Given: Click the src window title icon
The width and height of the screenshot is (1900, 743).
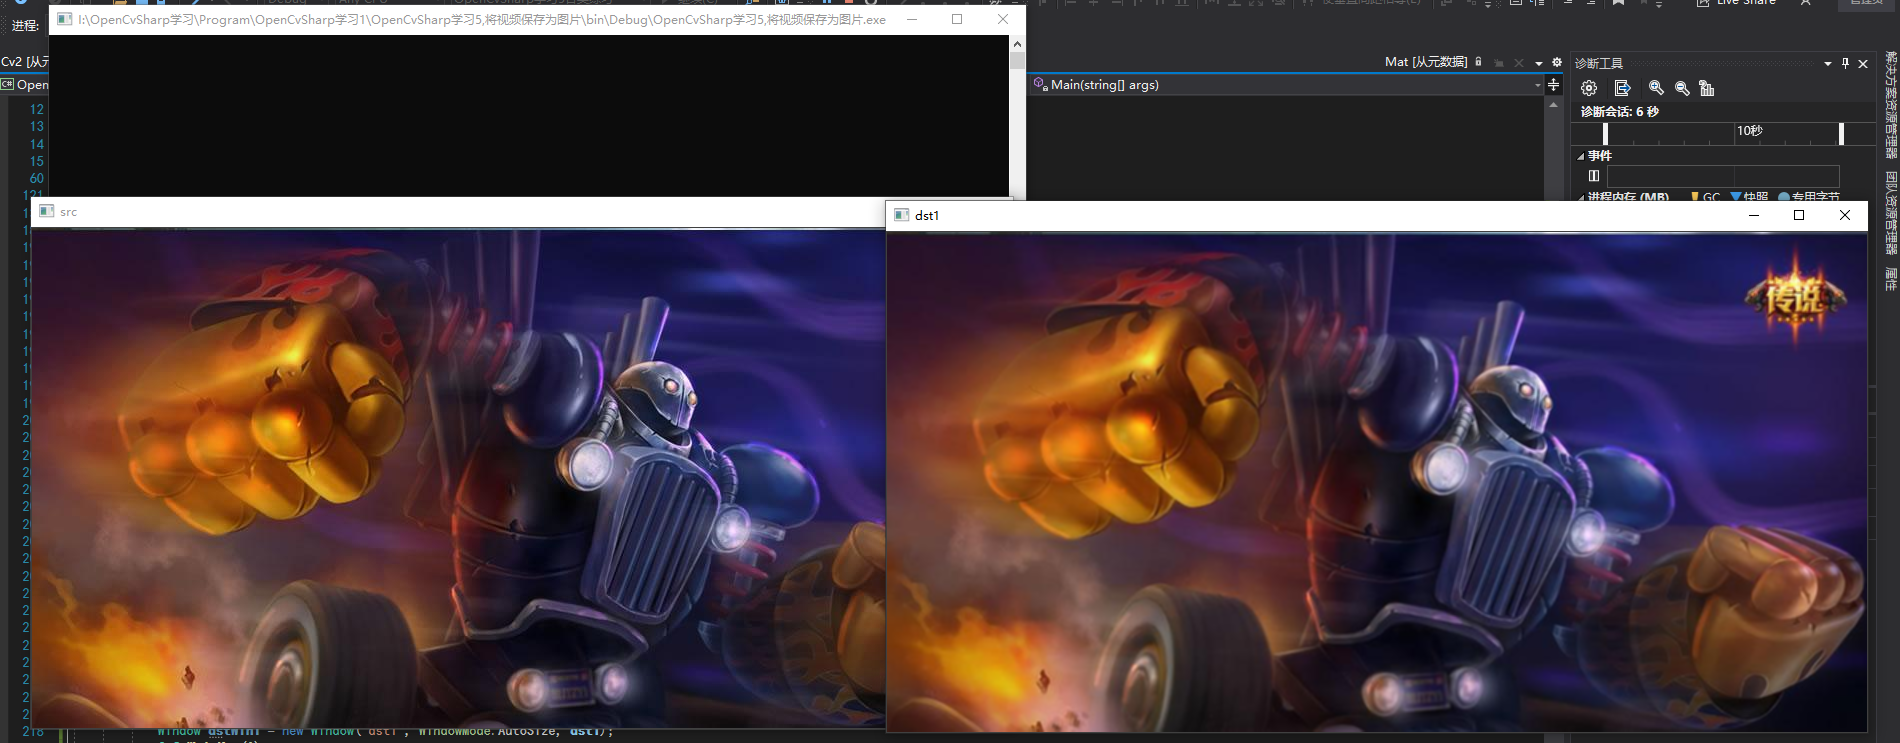Looking at the screenshot, I should pyautogui.click(x=46, y=211).
